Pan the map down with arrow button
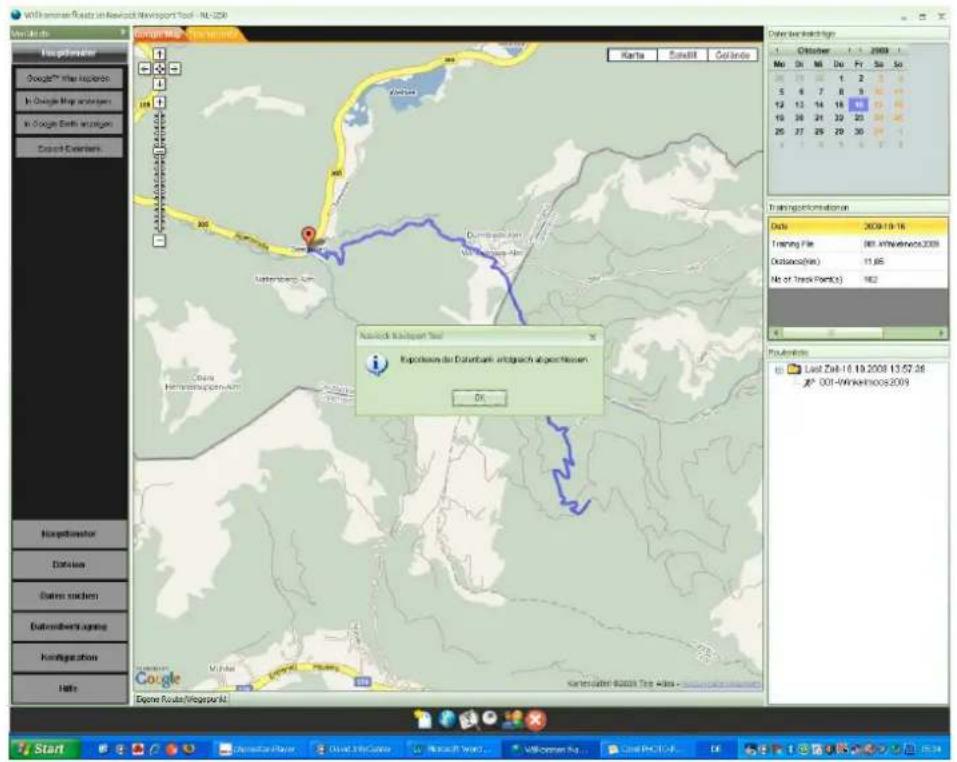Viewport: 957px width, 762px height. (x=159, y=84)
